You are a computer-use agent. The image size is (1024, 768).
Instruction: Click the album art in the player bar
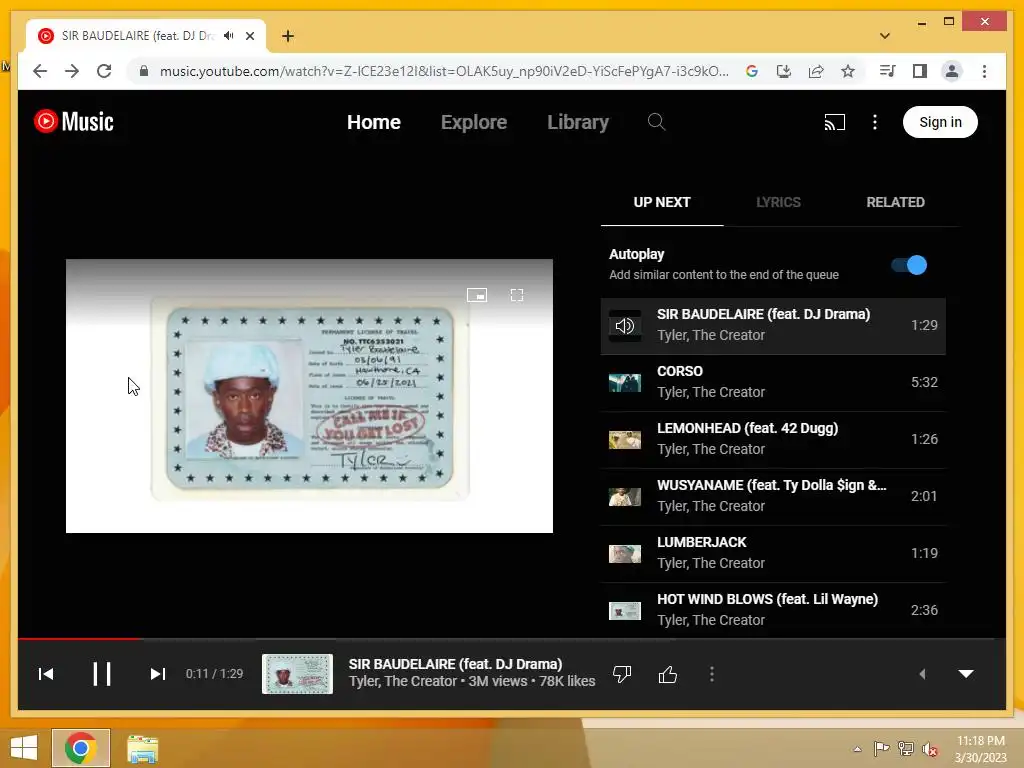(x=297, y=674)
